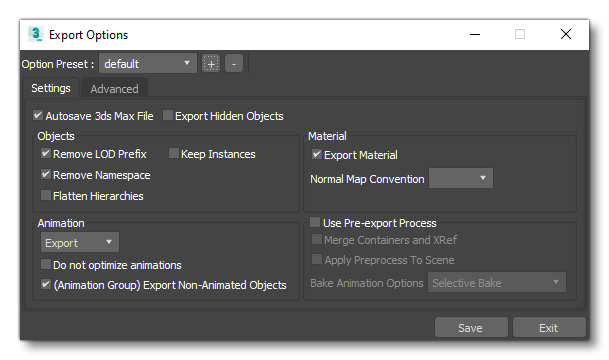609x360 pixels.
Task: Enable Keep Instances checkbox
Action: point(174,153)
